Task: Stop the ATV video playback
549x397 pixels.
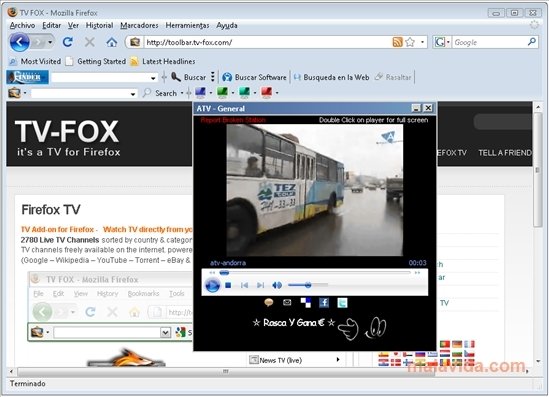Action: [228, 285]
